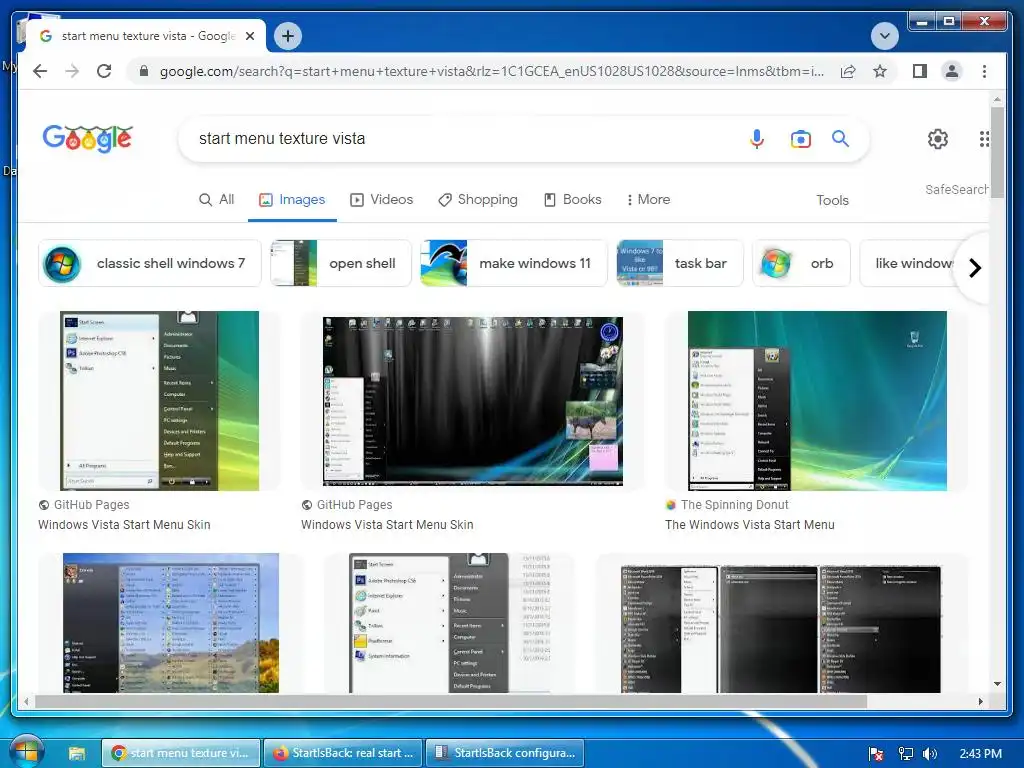Open Google quick settings gear
Image resolution: width=1024 pixels, height=768 pixels.
pos(938,138)
